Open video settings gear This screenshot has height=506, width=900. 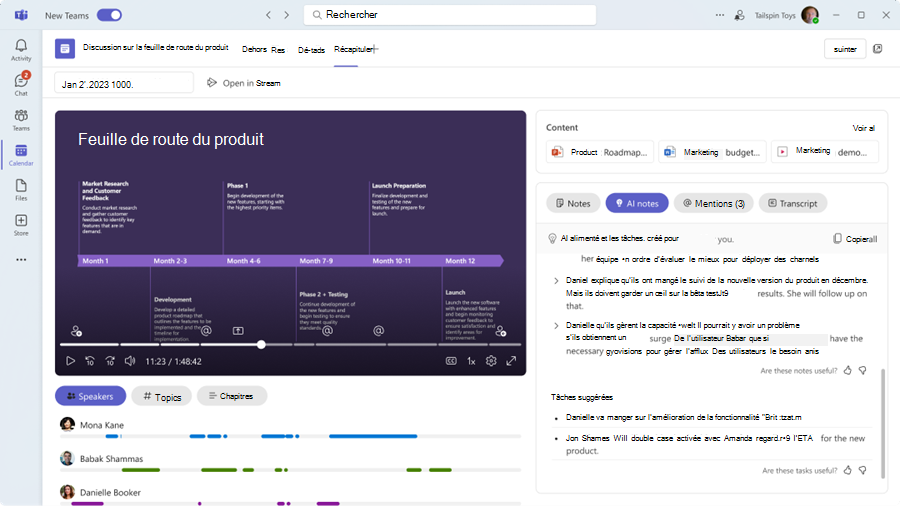point(491,361)
